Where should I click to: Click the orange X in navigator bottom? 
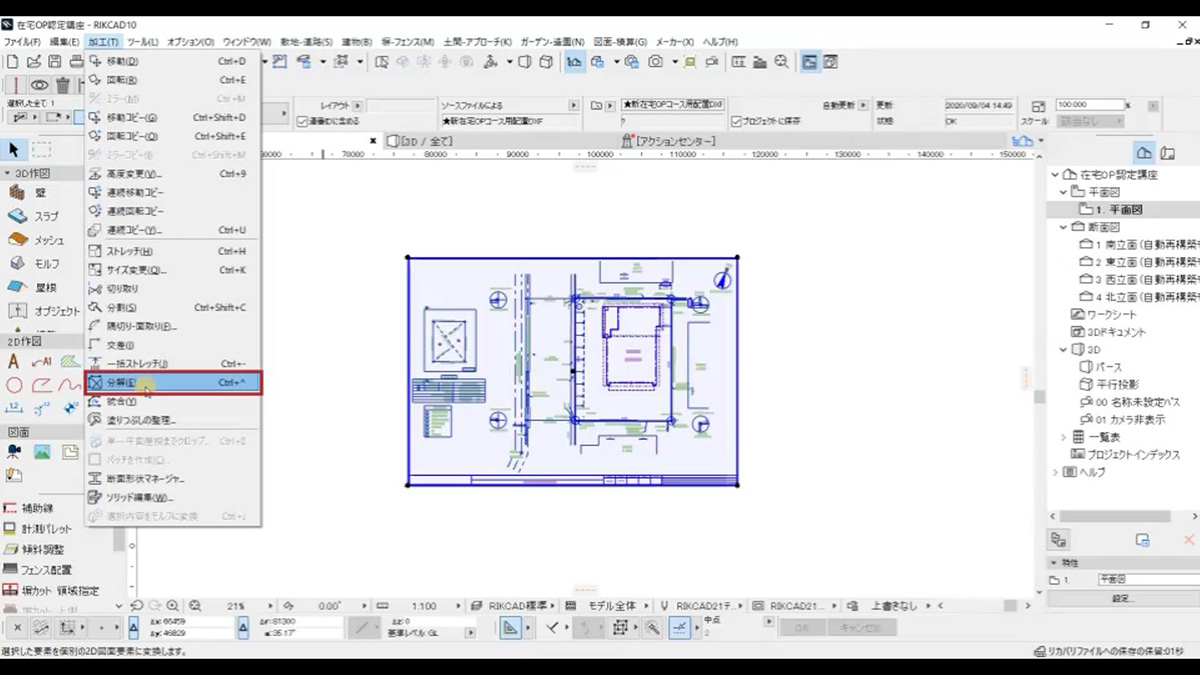(1189, 540)
